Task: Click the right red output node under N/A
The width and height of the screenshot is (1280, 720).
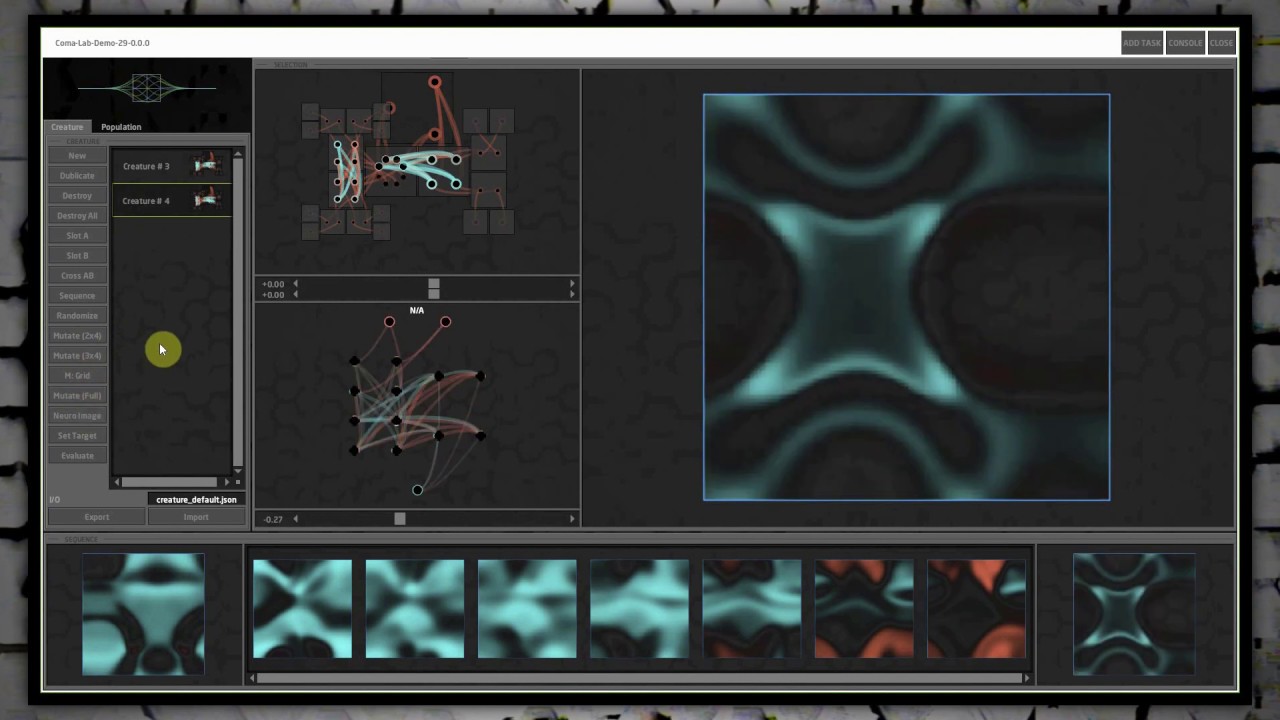Action: click(x=445, y=322)
